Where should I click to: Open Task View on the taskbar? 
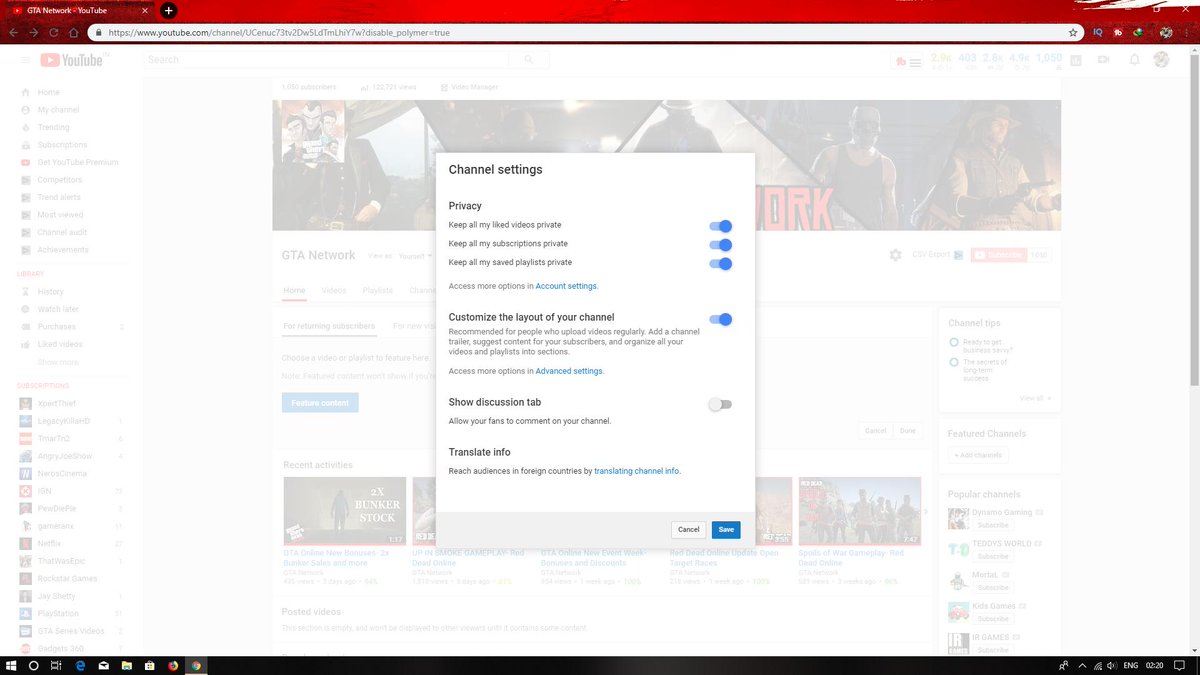tap(58, 665)
